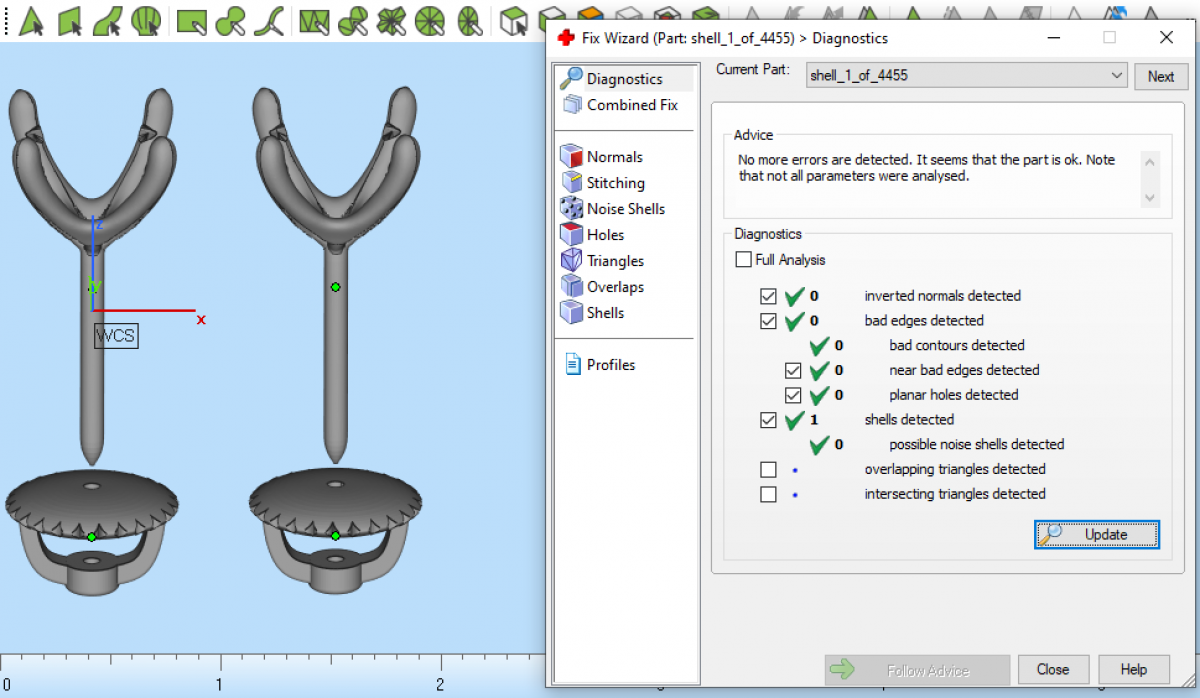The height and width of the screenshot is (698, 1200).
Task: Select Combined Fix in wizard sidebar
Action: (x=631, y=105)
